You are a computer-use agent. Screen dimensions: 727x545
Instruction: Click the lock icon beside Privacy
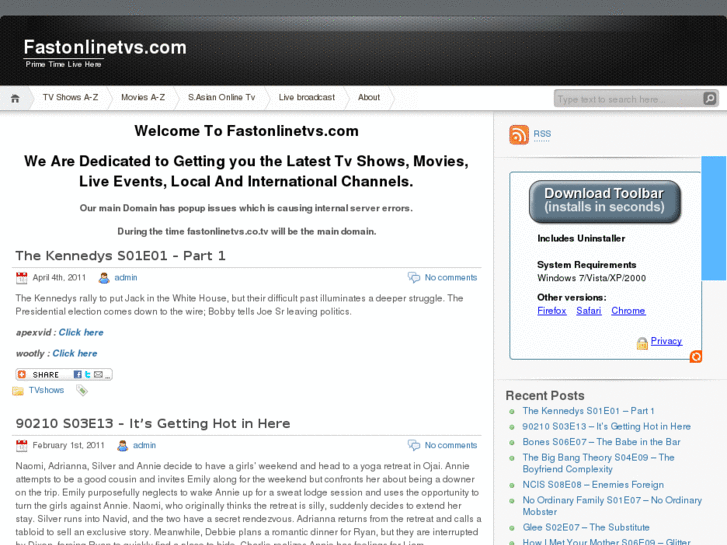tap(642, 343)
